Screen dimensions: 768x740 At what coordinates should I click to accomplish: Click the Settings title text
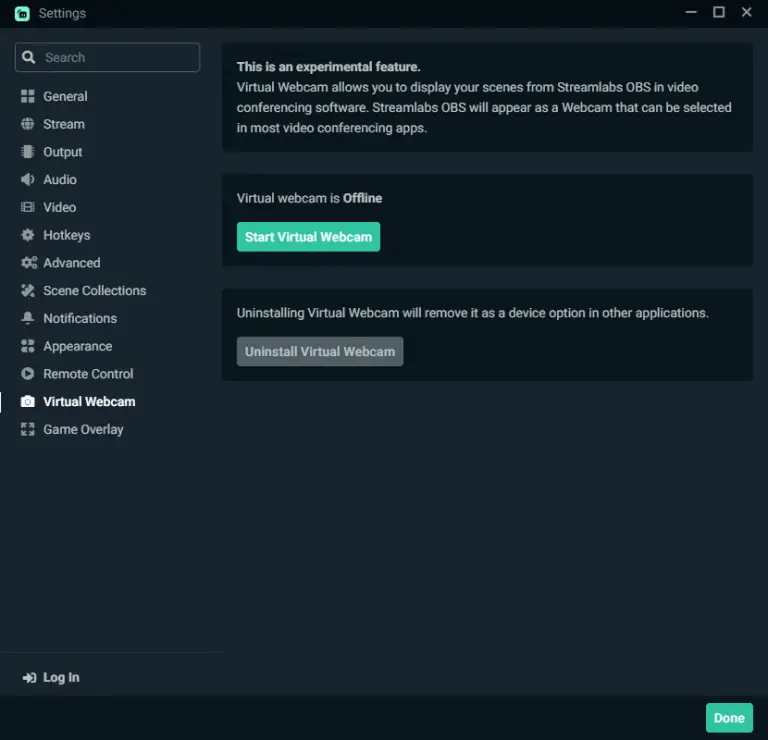[62, 14]
